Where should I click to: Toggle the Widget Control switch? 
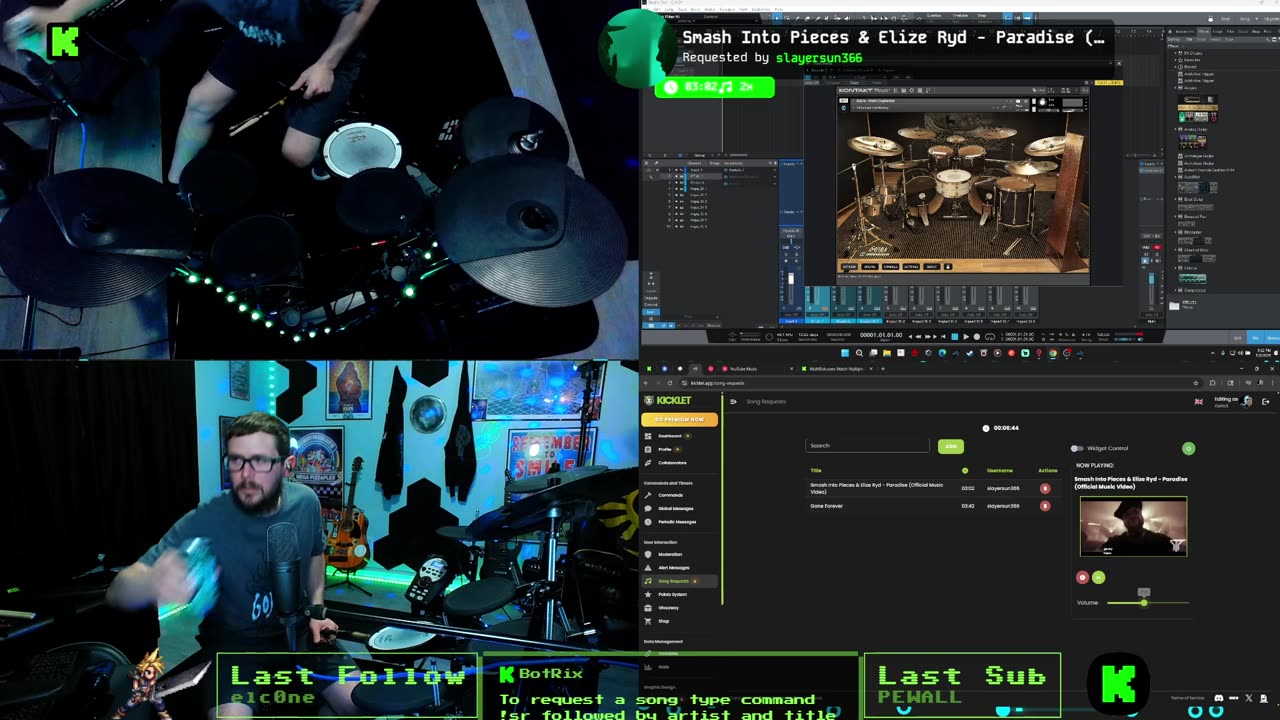click(x=1076, y=448)
